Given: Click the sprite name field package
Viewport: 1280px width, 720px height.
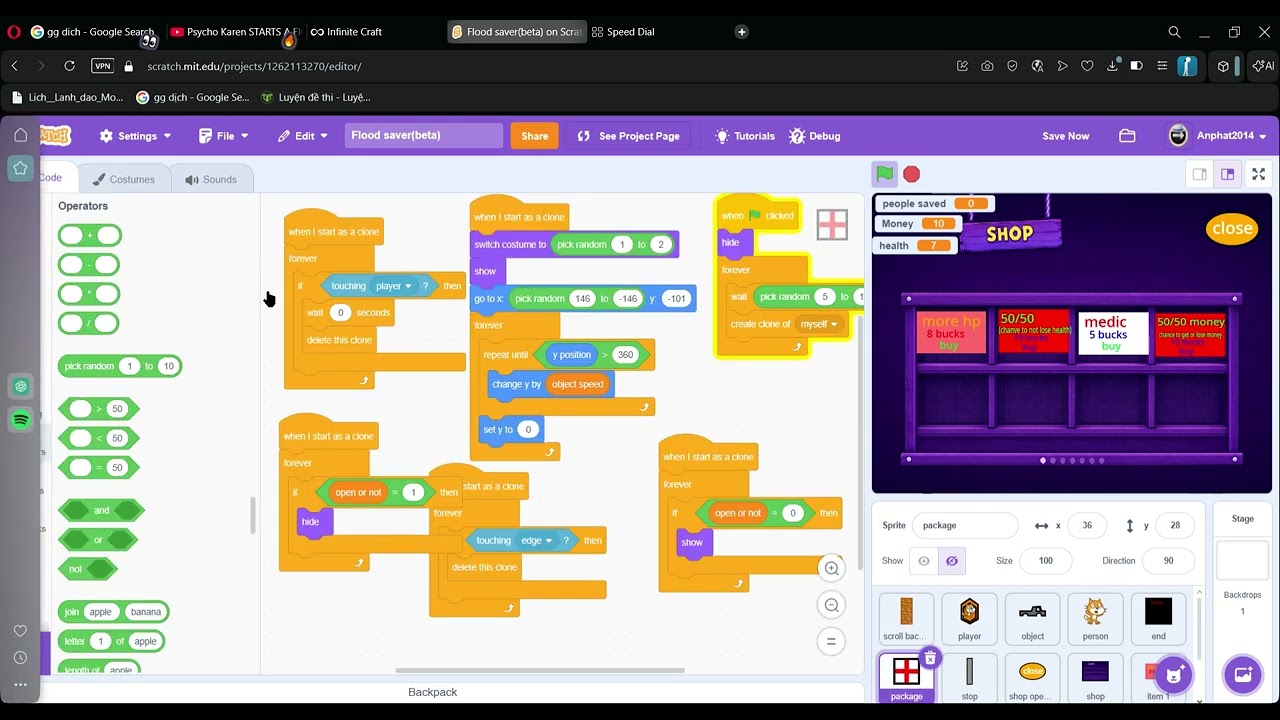Looking at the screenshot, I should [x=965, y=525].
